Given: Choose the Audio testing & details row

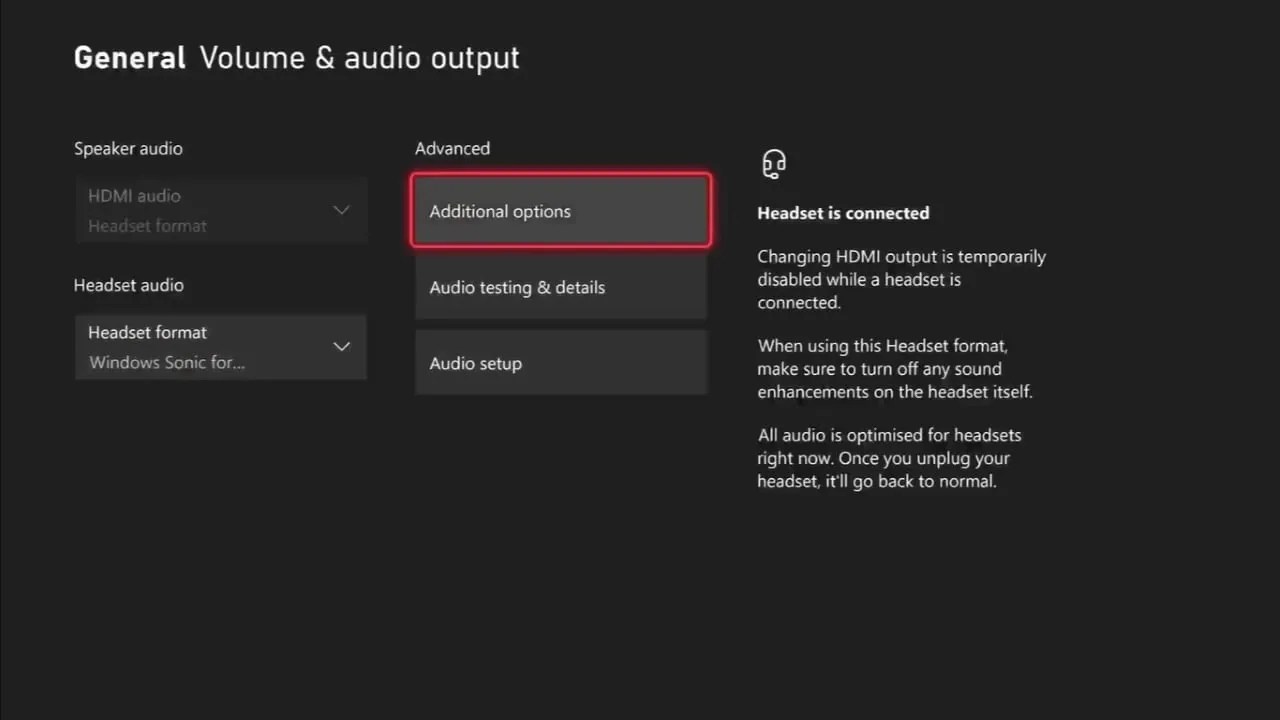Looking at the screenshot, I should tap(560, 287).
